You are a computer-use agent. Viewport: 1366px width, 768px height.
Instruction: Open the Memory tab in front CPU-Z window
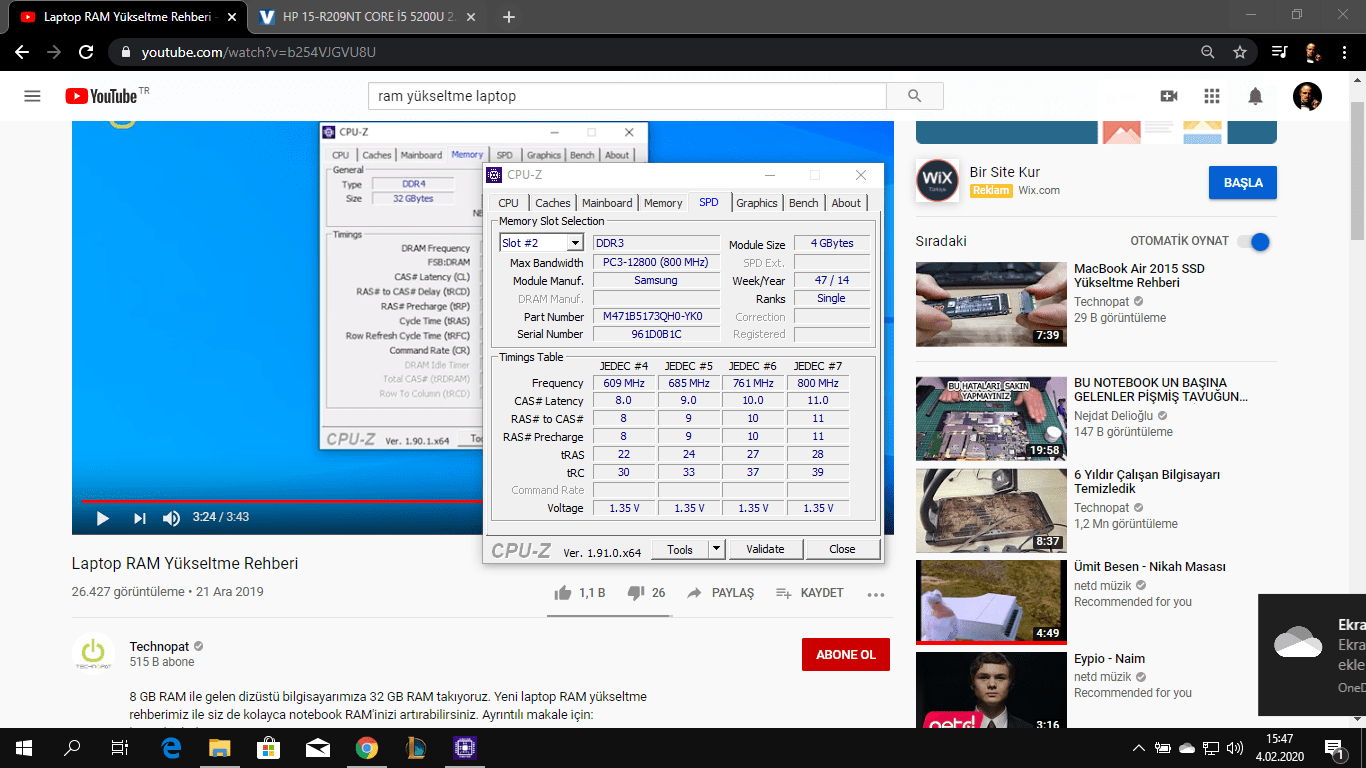tap(663, 203)
